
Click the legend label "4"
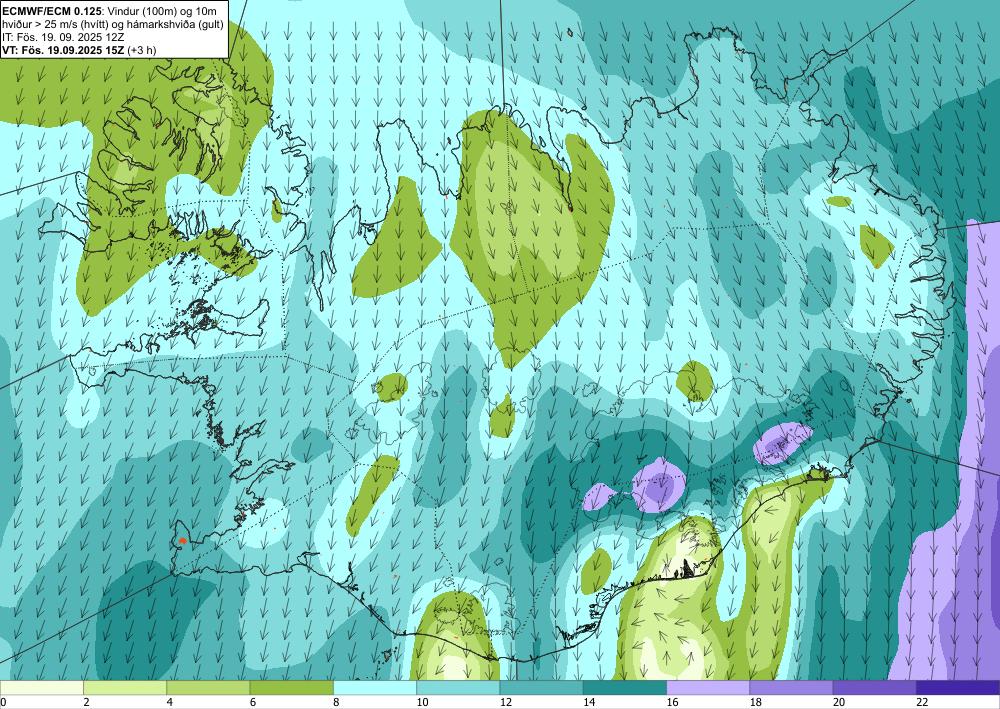point(170,703)
